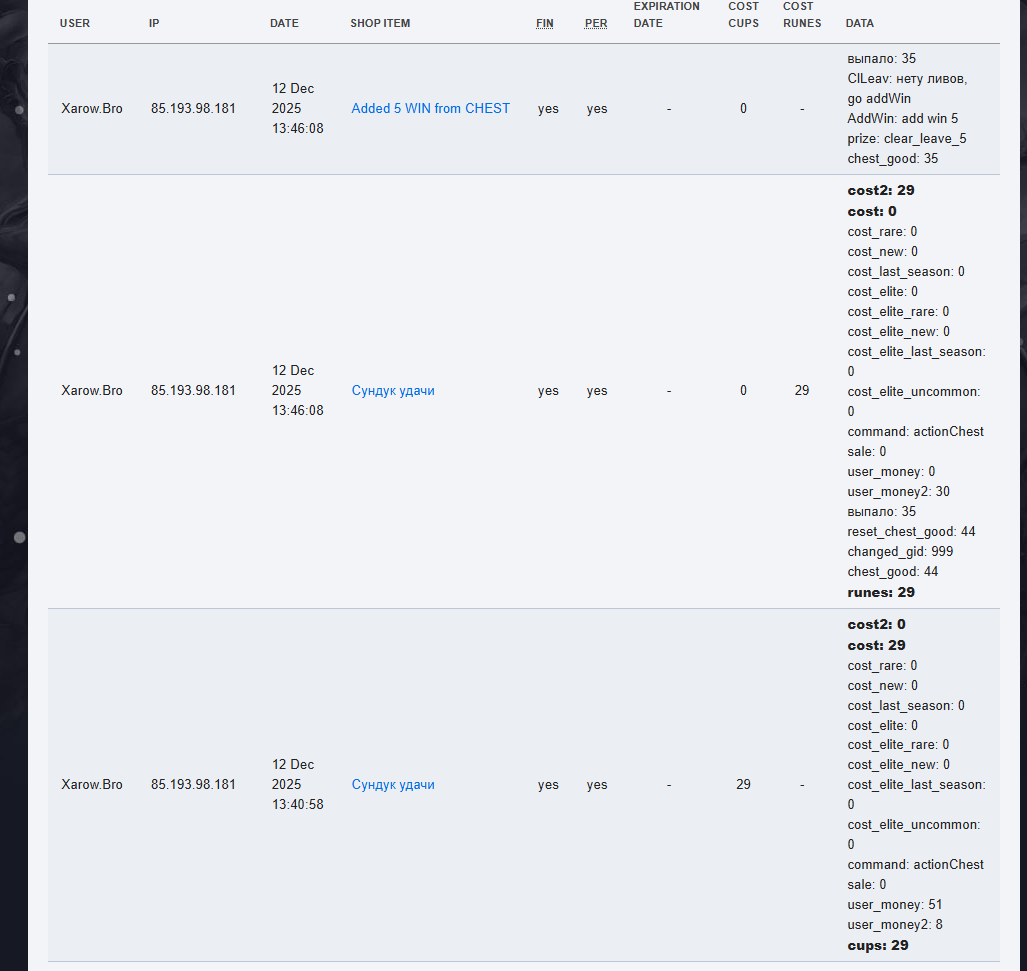1027x971 pixels.
Task: Click the underlined PER column header
Action: (596, 23)
